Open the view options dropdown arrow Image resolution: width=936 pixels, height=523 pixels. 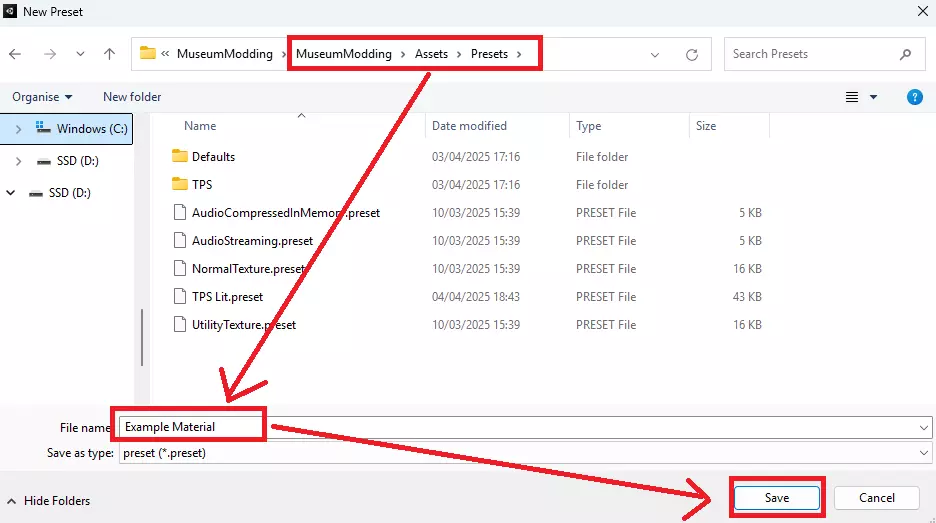[x=873, y=97]
